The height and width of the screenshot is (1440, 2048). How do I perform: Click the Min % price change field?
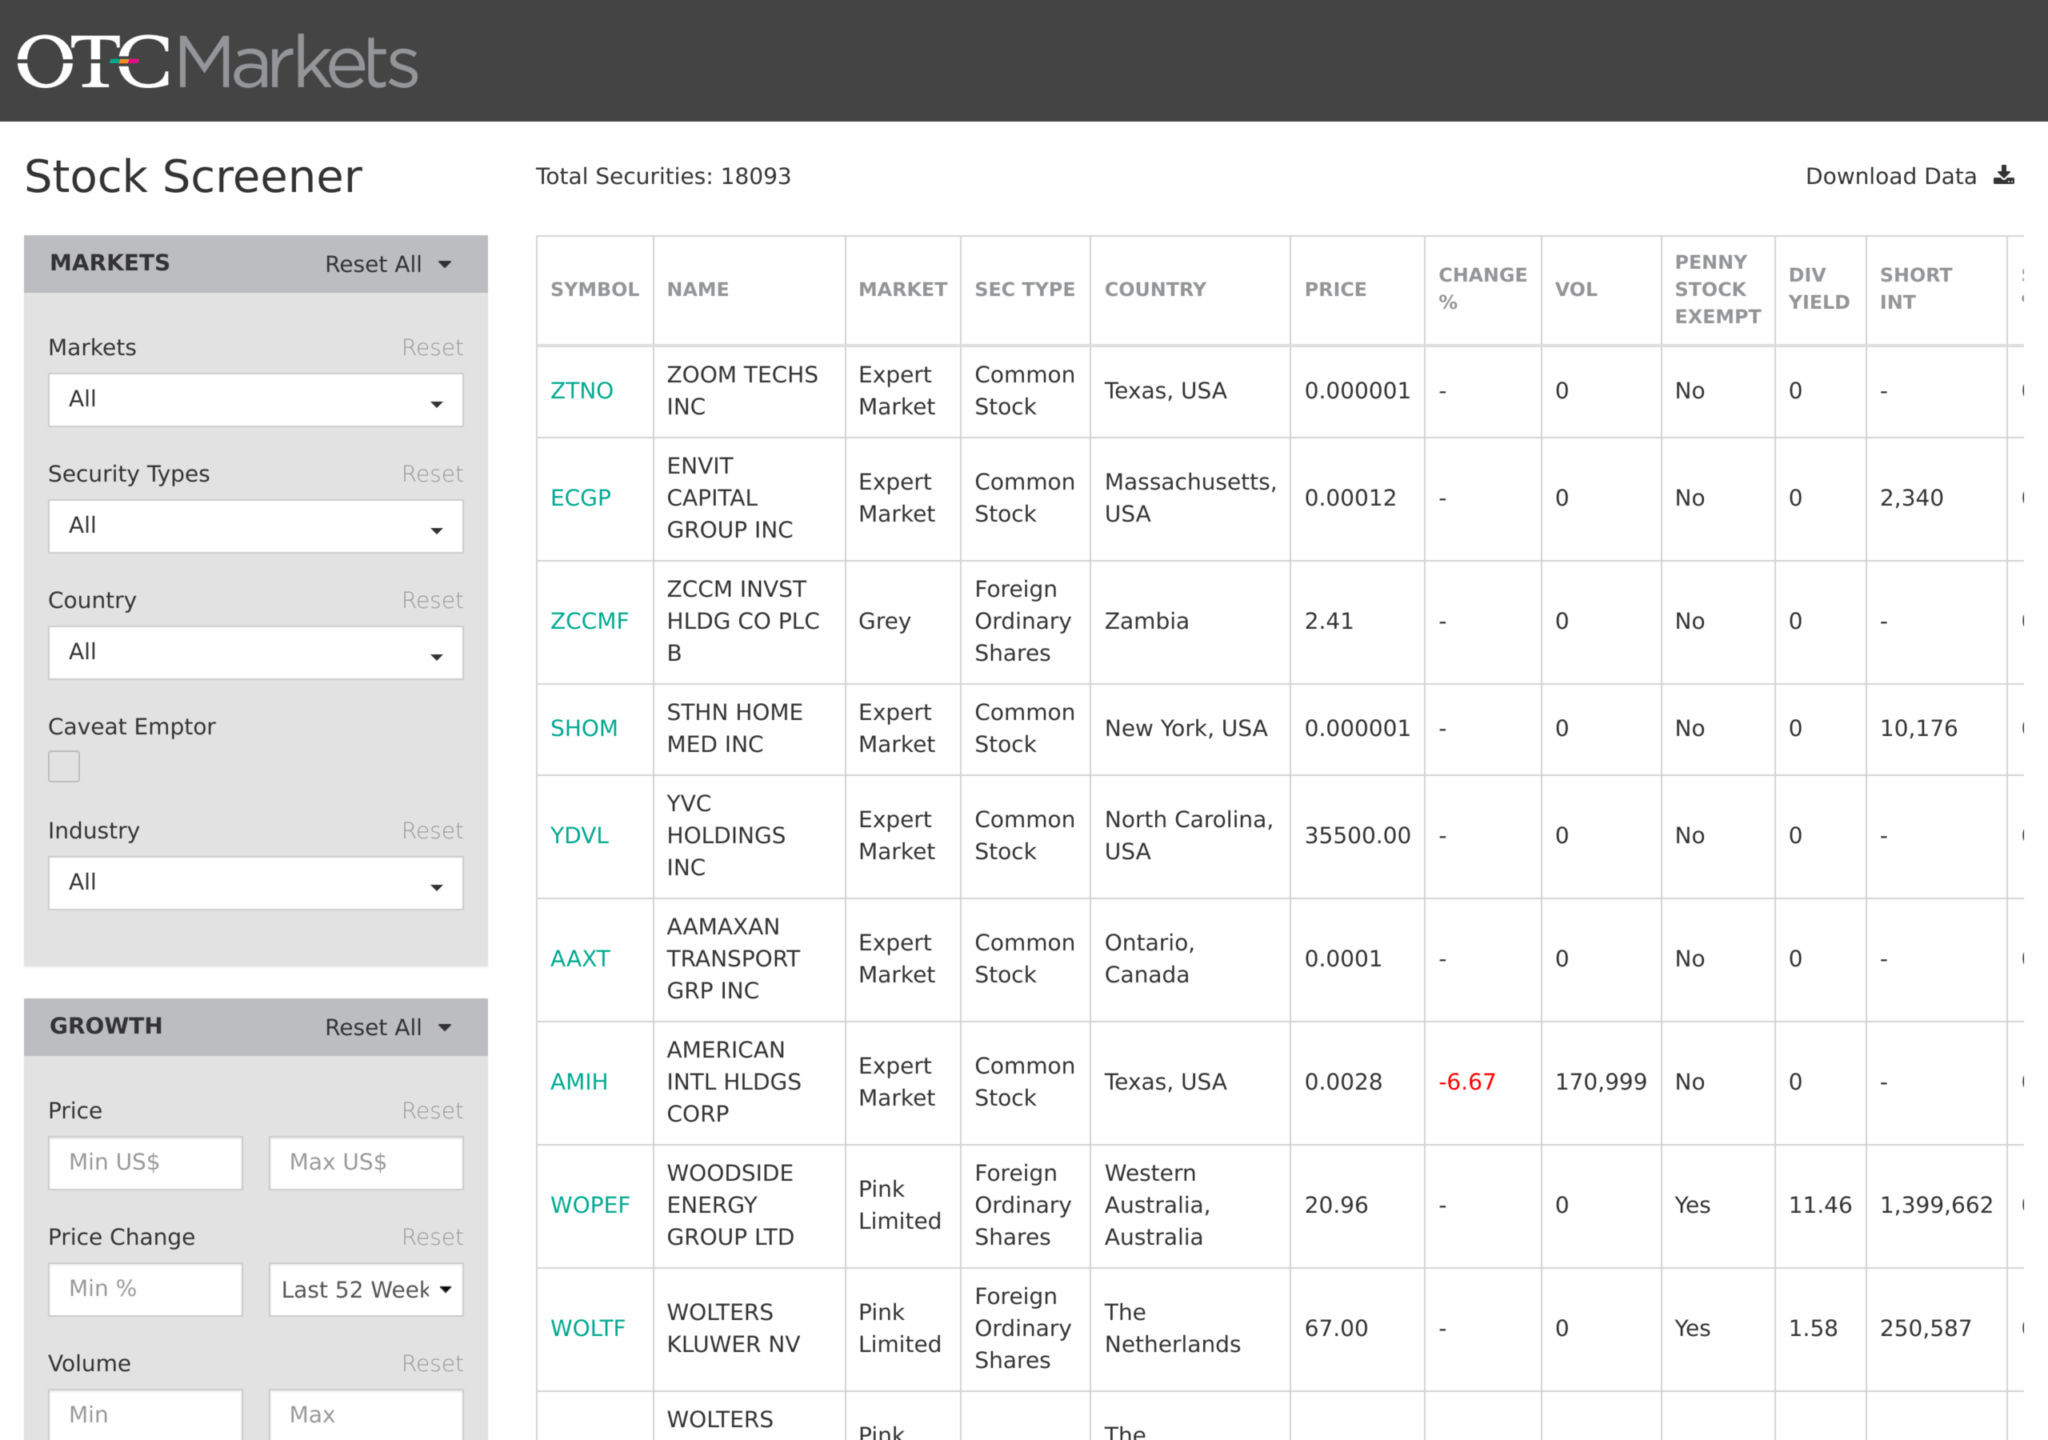click(145, 1289)
